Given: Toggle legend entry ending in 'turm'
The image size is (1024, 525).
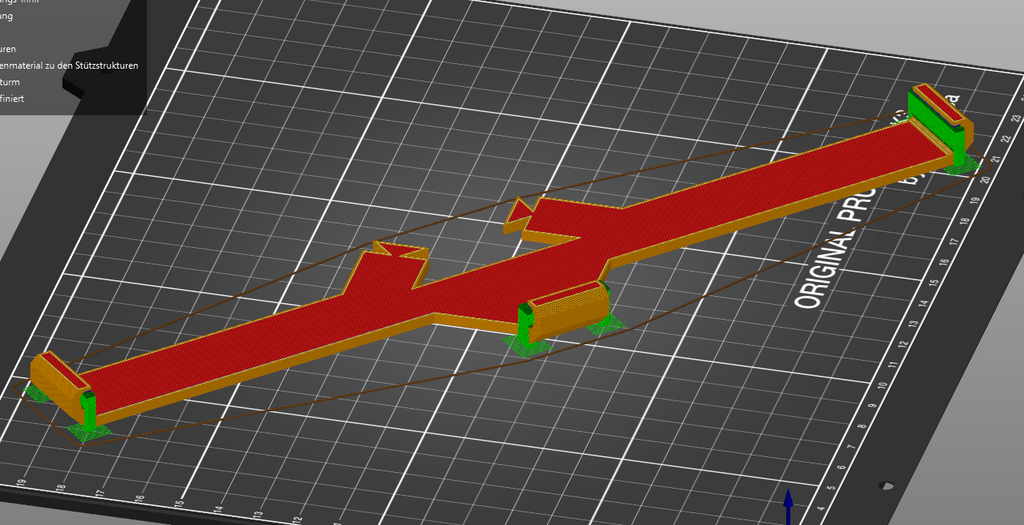Looking at the screenshot, I should [10, 82].
